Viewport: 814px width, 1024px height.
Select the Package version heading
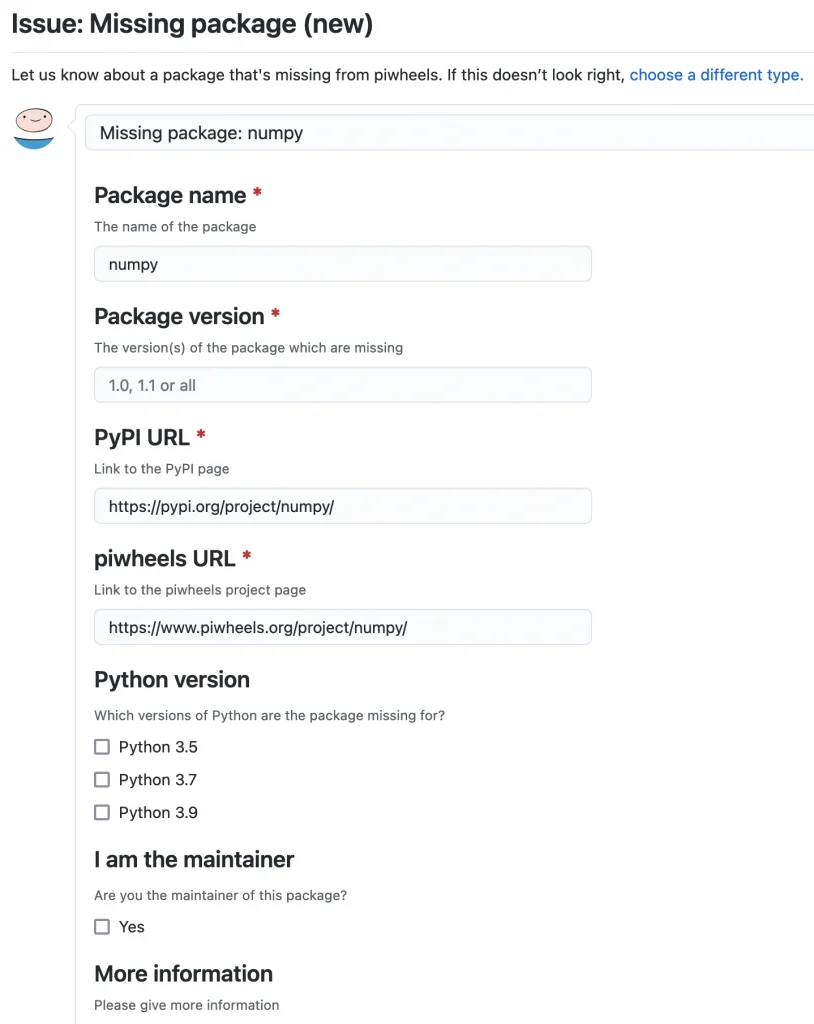[179, 316]
